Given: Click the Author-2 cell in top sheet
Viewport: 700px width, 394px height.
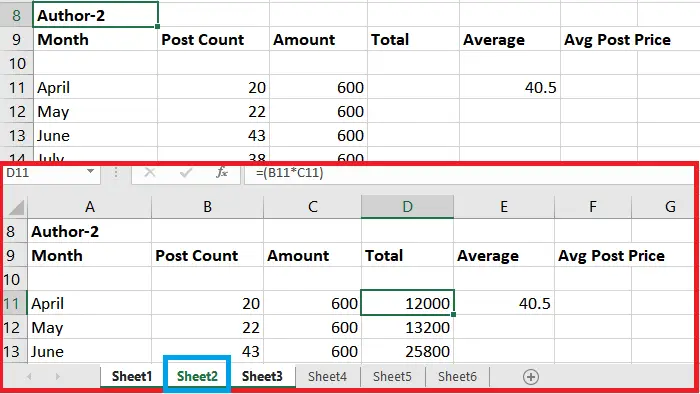Looking at the screenshot, I should coord(95,15).
